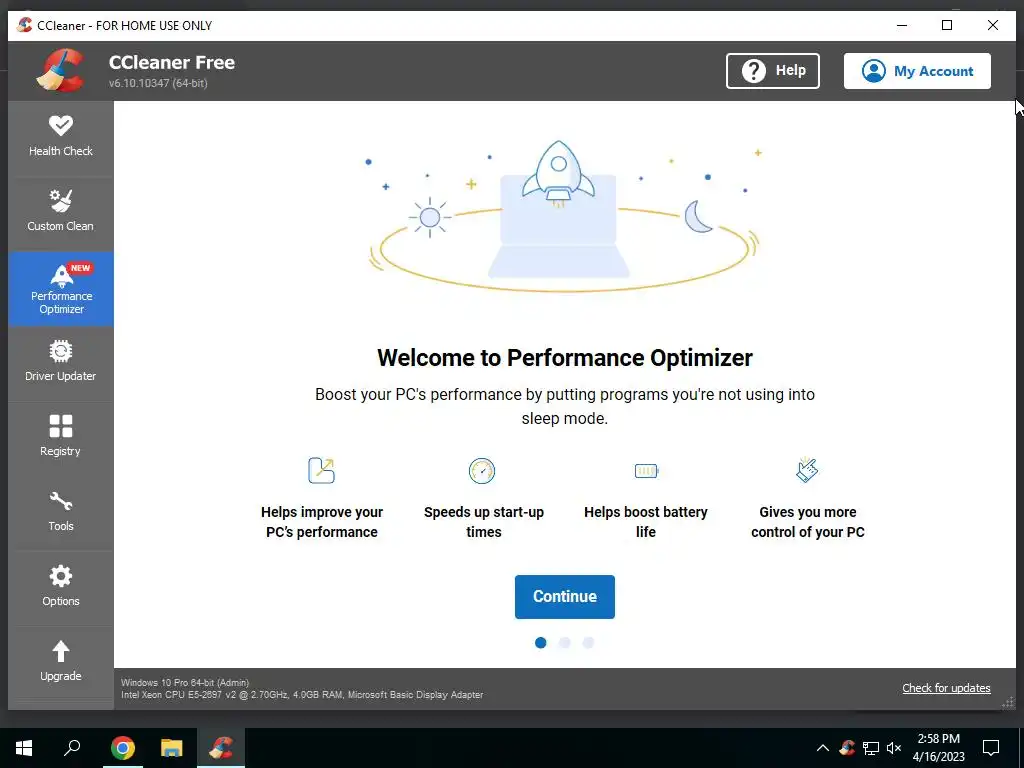The height and width of the screenshot is (768, 1024).
Task: Jump to the third onboarding page dot
Action: click(x=588, y=643)
